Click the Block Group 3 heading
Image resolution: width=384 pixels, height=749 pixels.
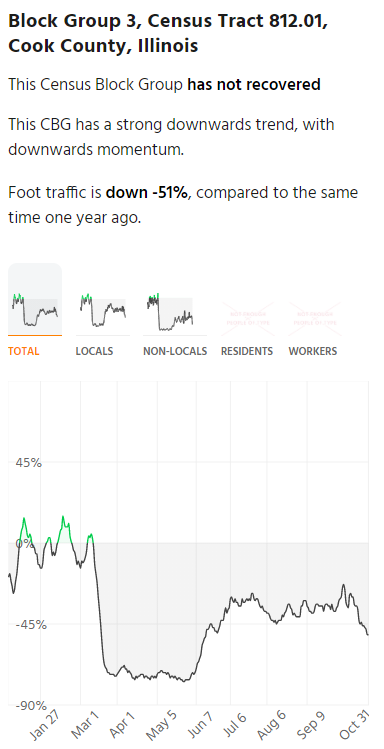click(168, 33)
